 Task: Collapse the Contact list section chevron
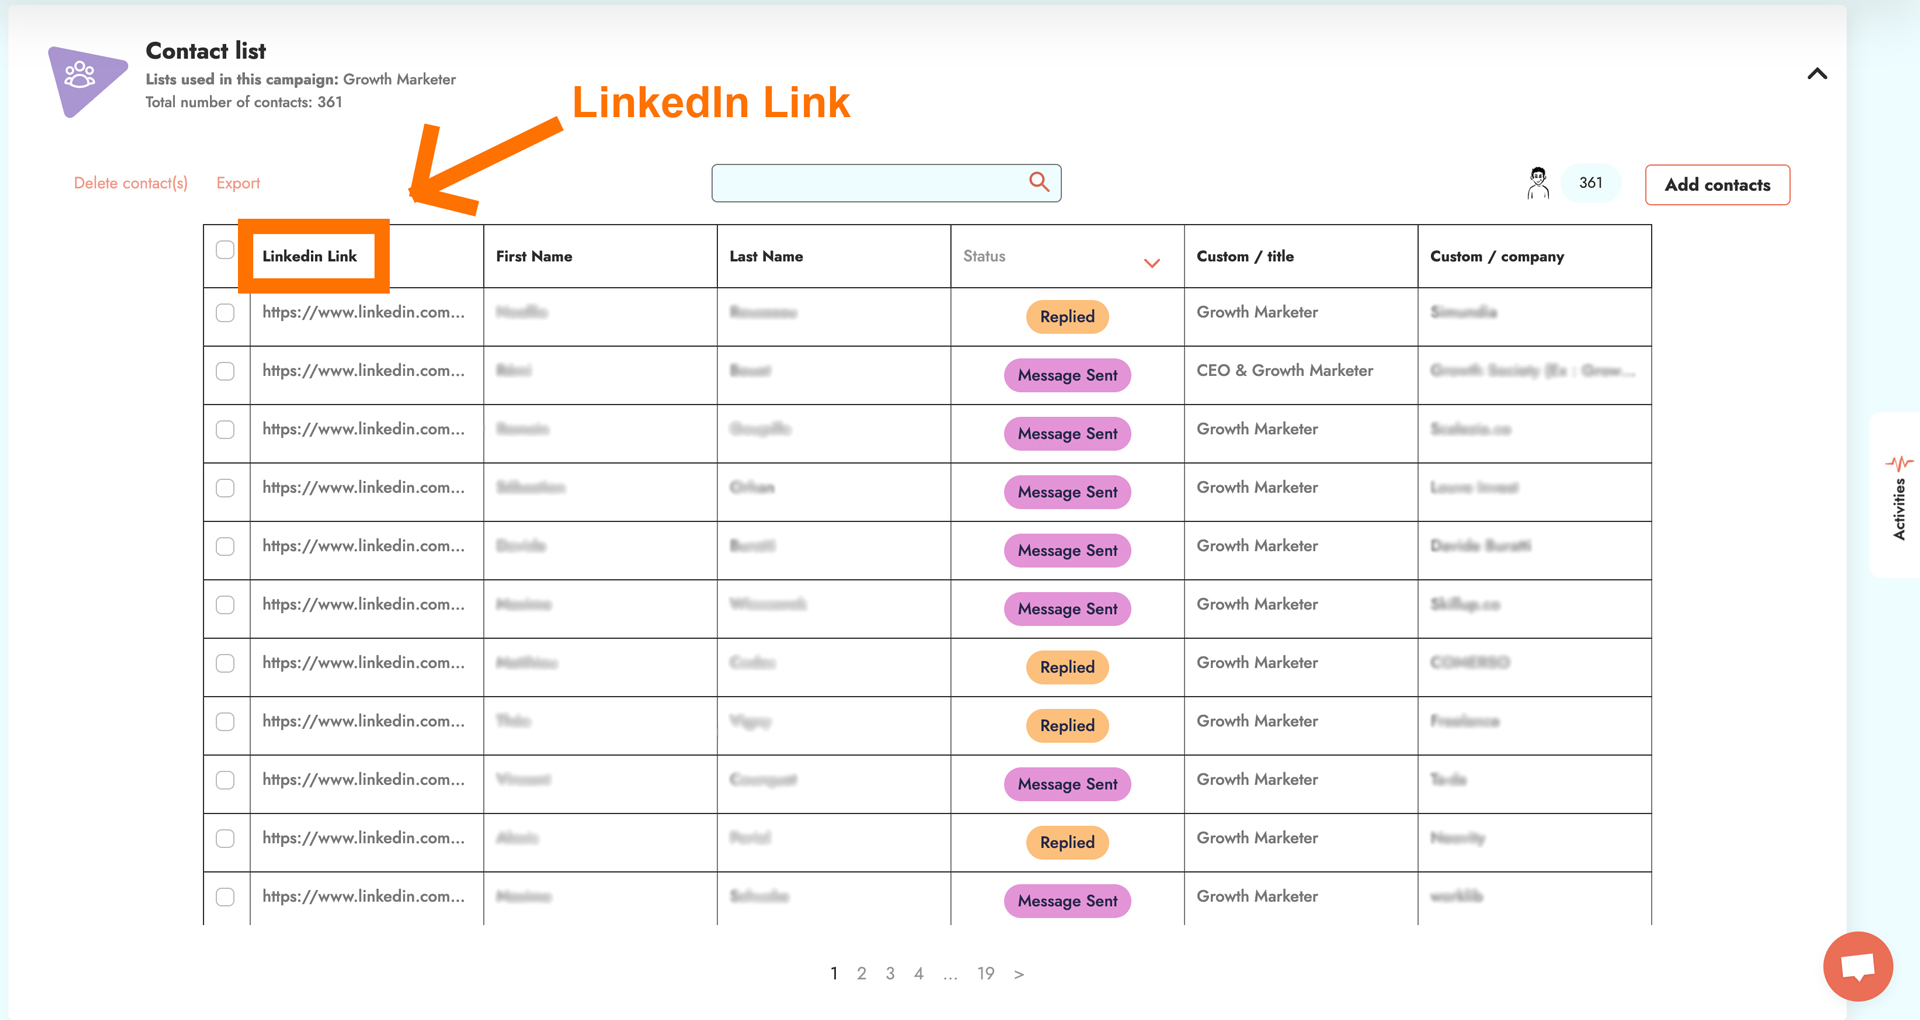point(1817,74)
